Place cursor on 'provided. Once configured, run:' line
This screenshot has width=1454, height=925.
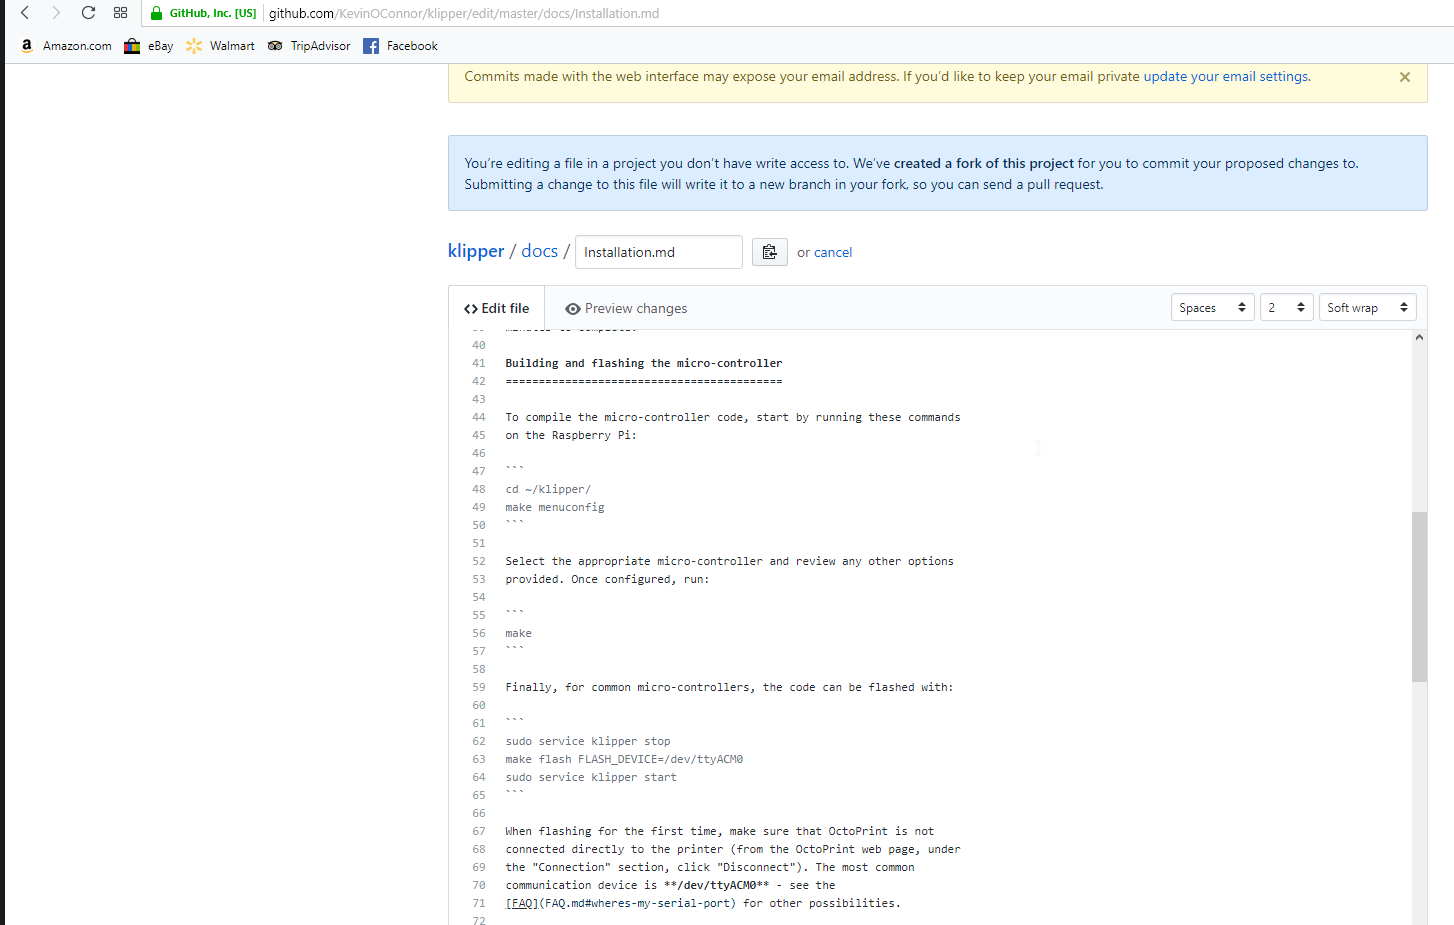coord(607,579)
